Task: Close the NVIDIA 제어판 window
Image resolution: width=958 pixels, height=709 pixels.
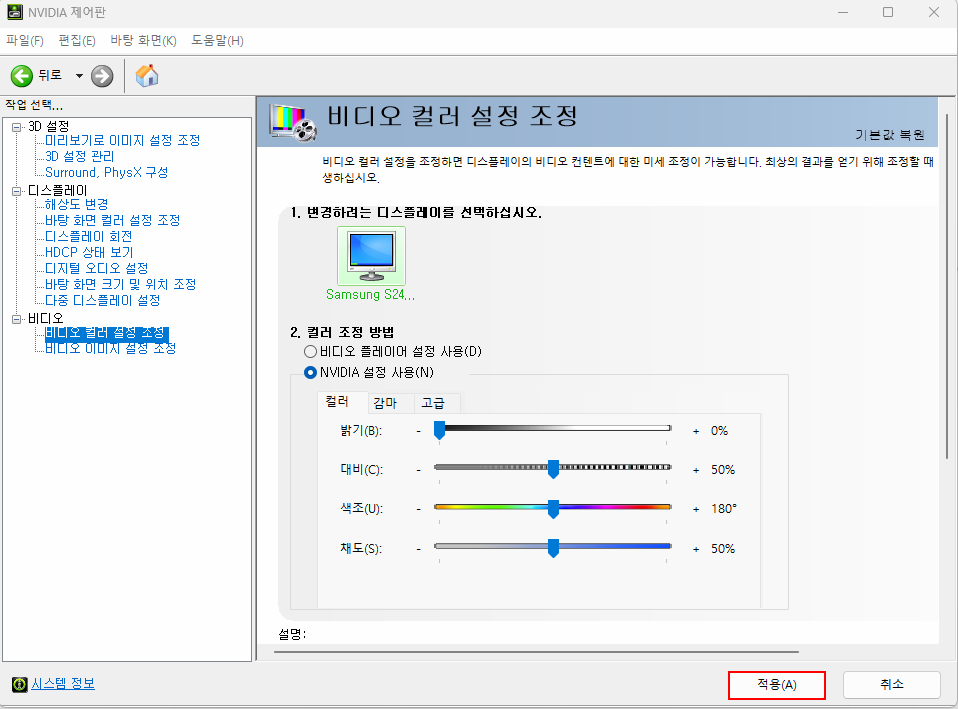Action: [934, 12]
